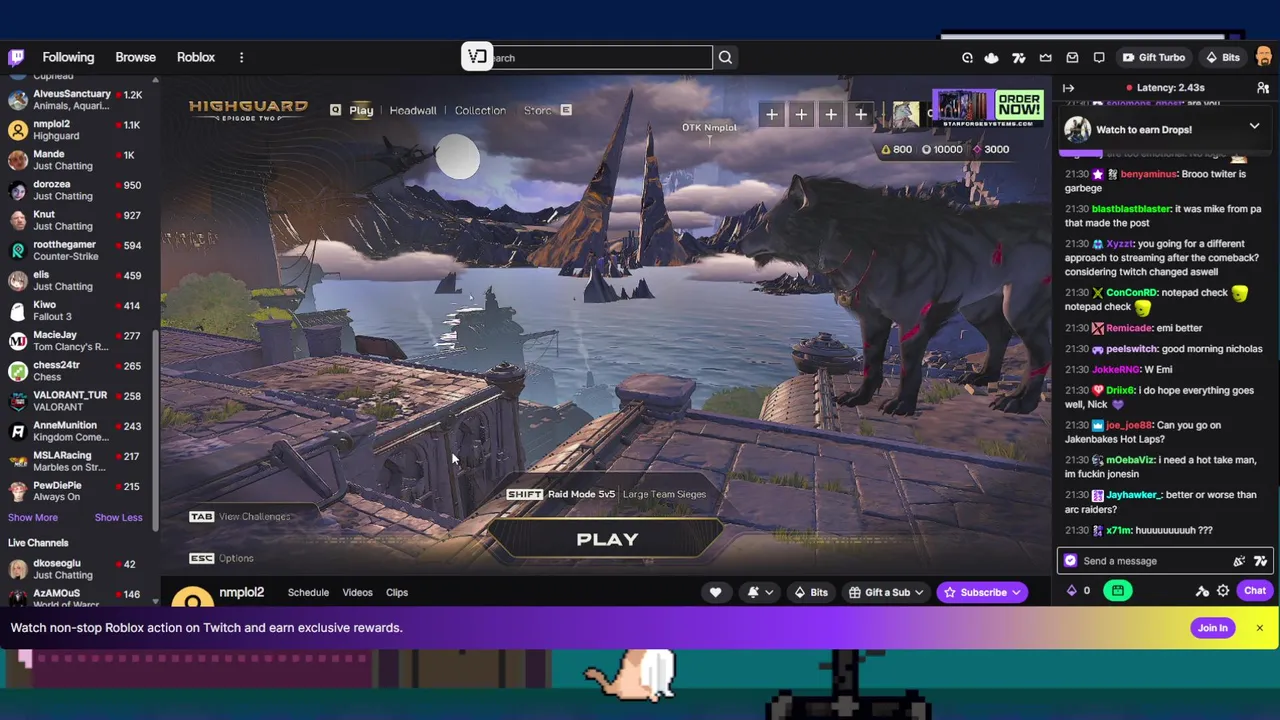Open chat settings gear icon
1280x720 pixels.
[1222, 591]
